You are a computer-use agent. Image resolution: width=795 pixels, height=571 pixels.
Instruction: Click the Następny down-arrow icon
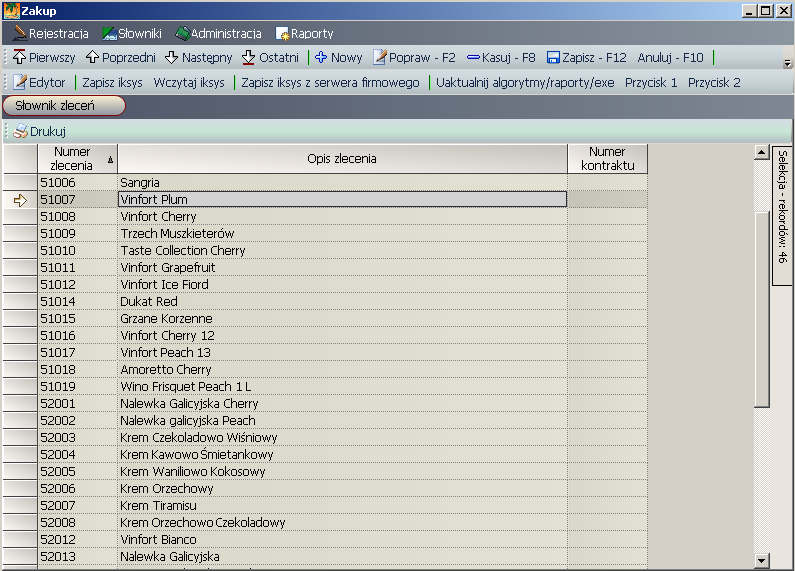pyautogui.click(x=171, y=57)
